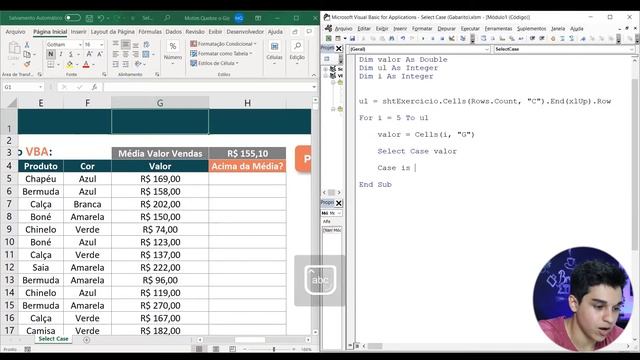
Task: Toggle Italic formatting
Action: point(60,54)
